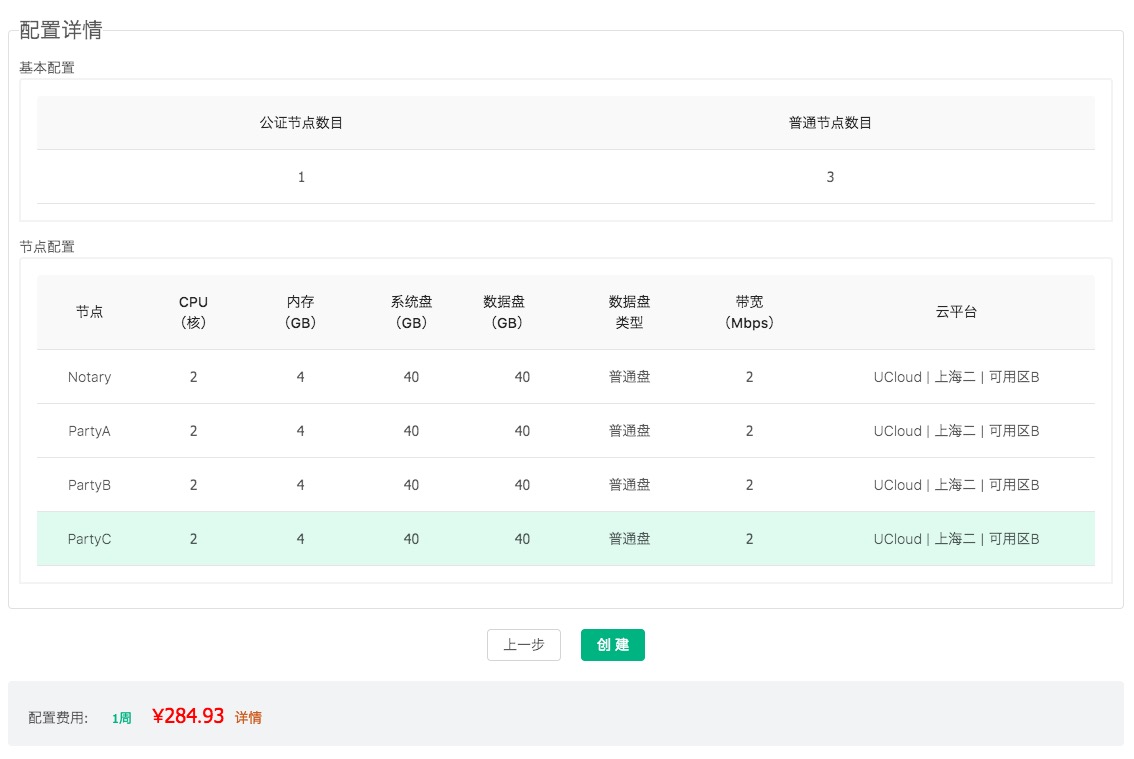
Task: Click 普通盘 disk type in PartyB row
Action: (629, 485)
